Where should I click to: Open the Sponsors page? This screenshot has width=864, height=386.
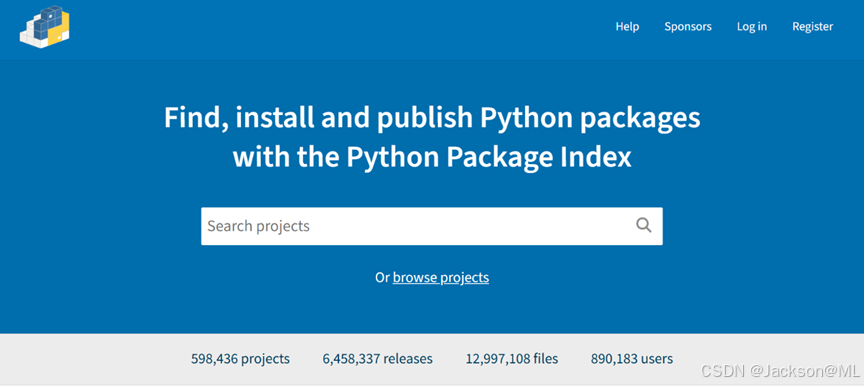click(688, 26)
